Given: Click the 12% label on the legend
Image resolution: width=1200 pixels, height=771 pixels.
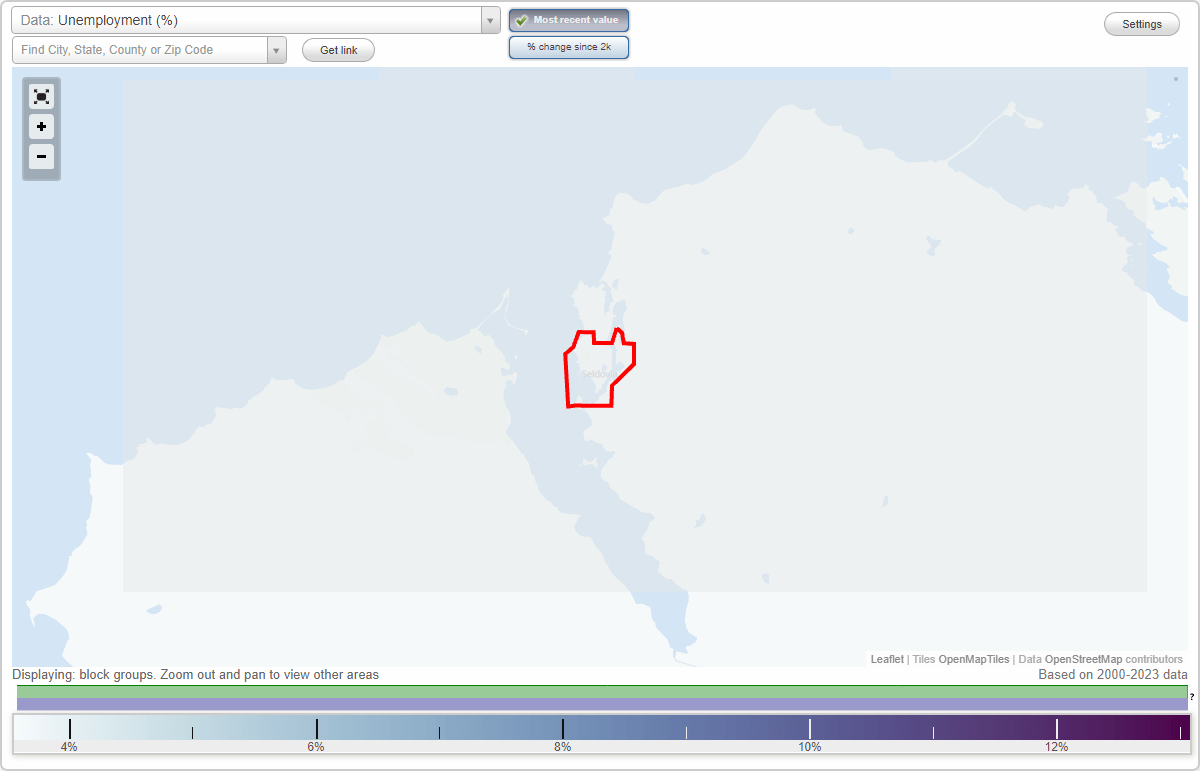Looking at the screenshot, I should click(1057, 746).
